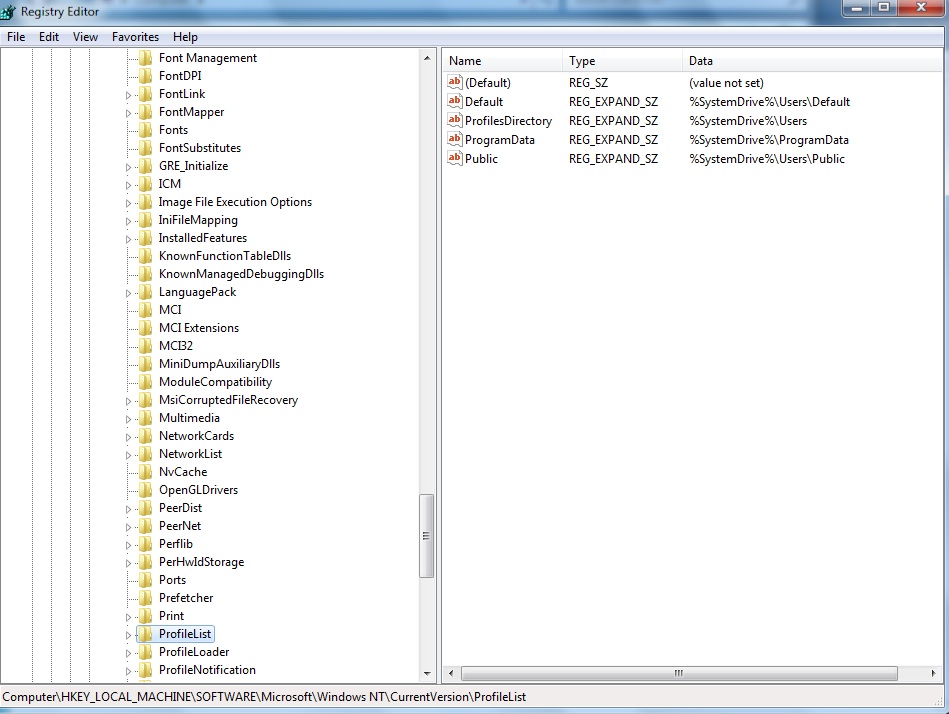Select the Perflib key

pyautogui.click(x=176, y=544)
